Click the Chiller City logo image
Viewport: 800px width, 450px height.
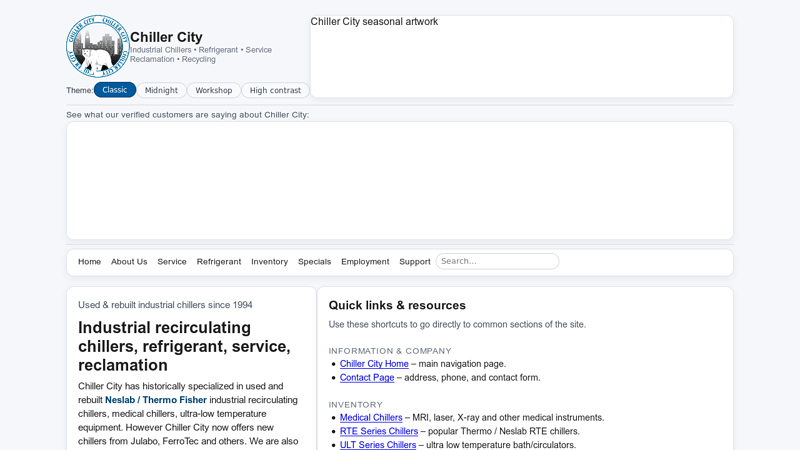[97, 46]
